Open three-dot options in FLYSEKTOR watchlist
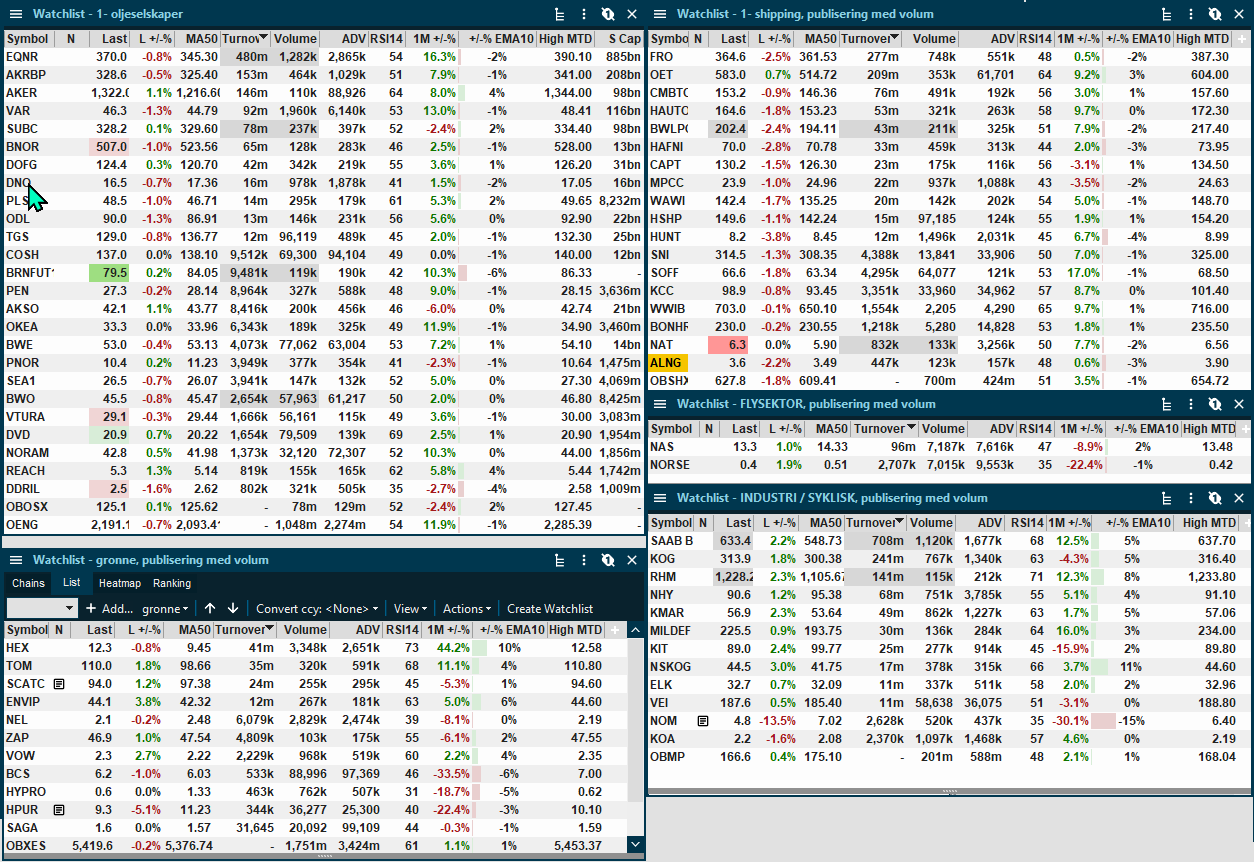Image resolution: width=1254 pixels, height=862 pixels. pyautogui.click(x=1189, y=404)
